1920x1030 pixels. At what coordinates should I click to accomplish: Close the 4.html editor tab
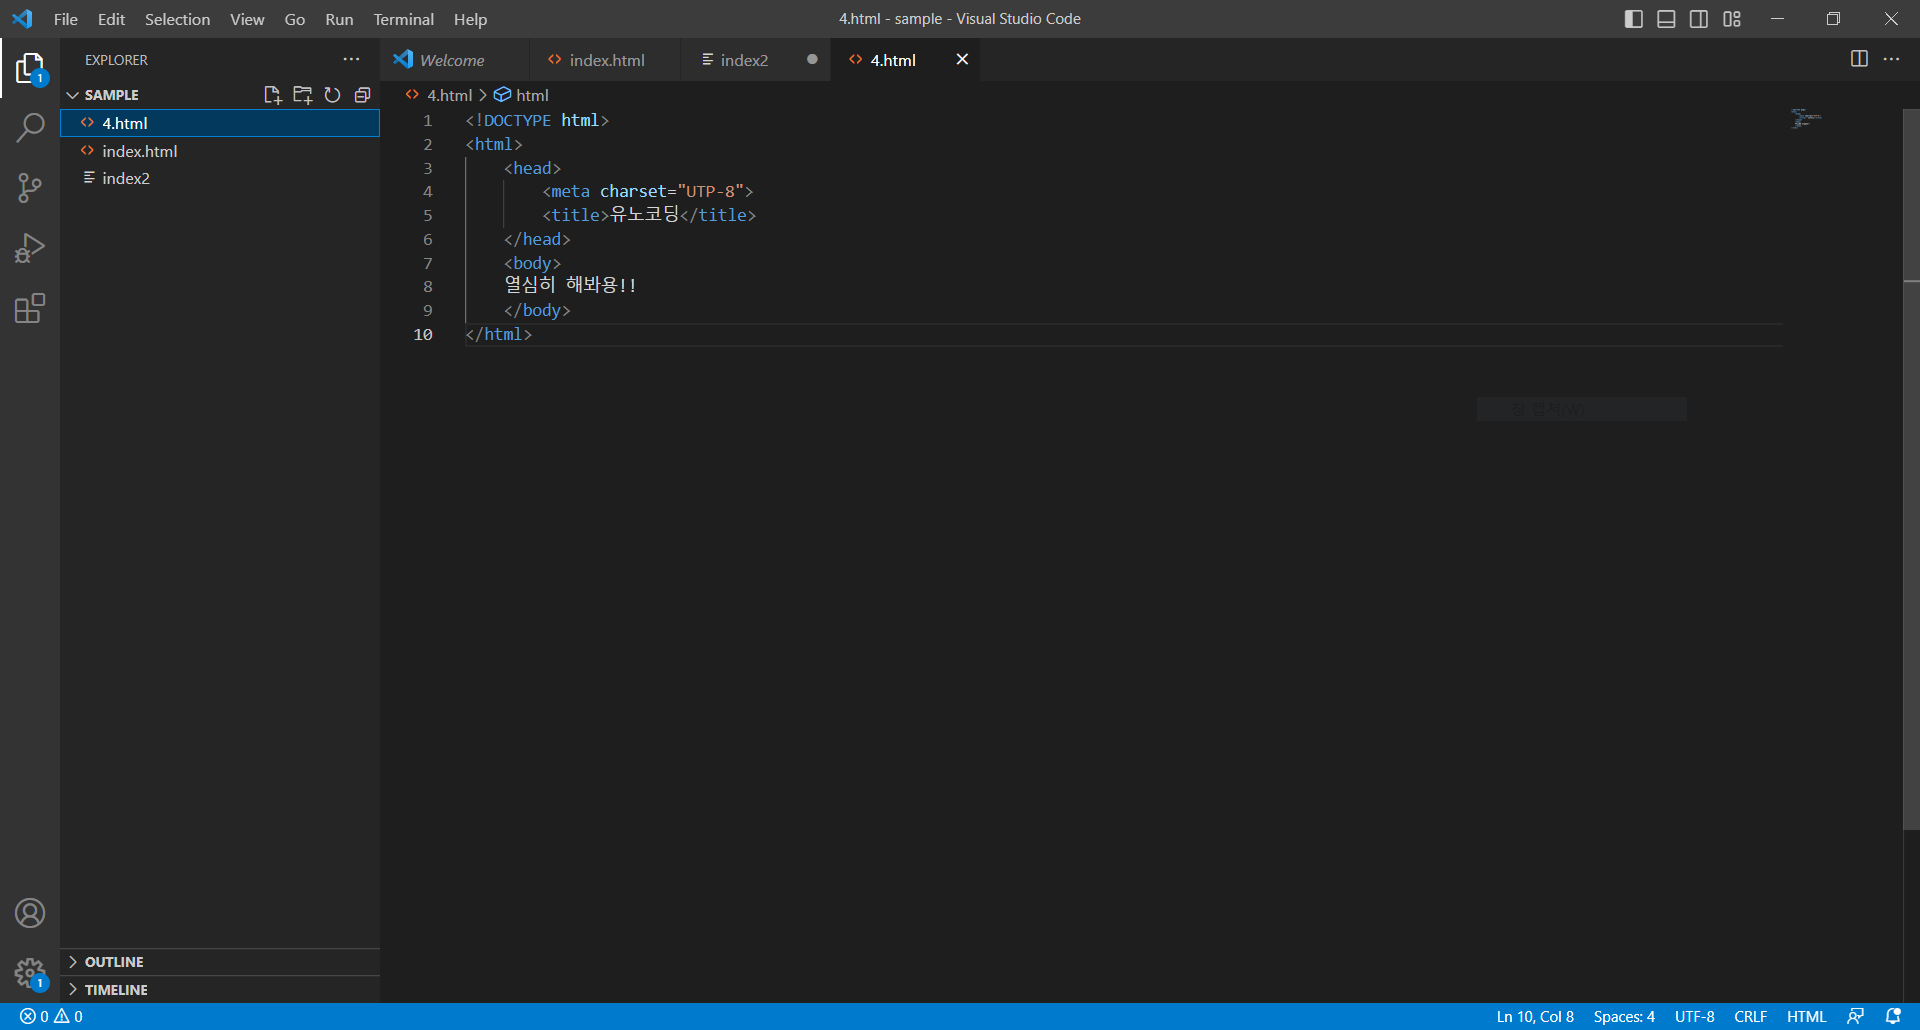(x=962, y=60)
